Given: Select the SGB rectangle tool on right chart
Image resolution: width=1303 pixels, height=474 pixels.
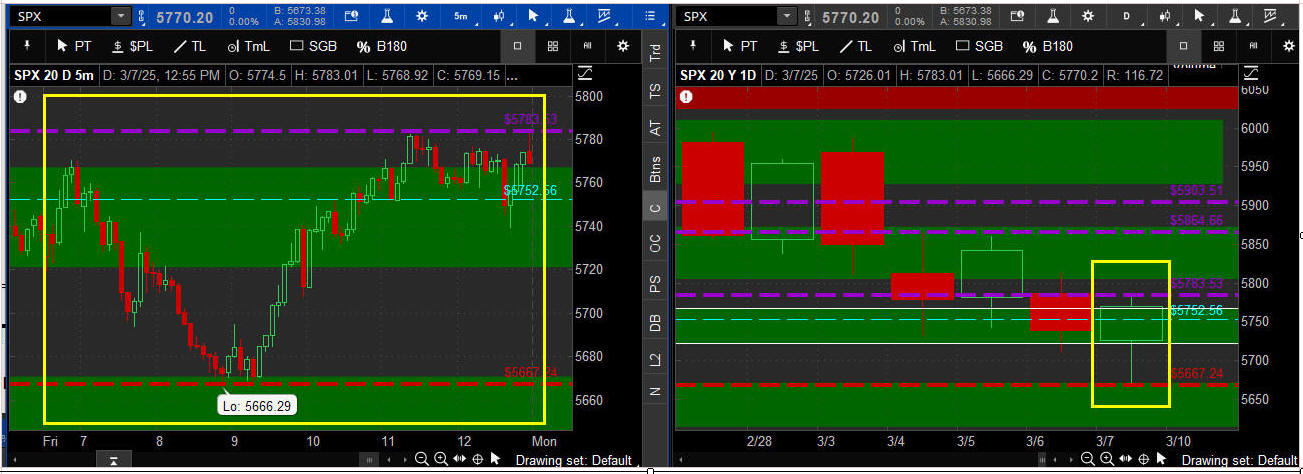Looking at the screenshot, I should click(979, 46).
